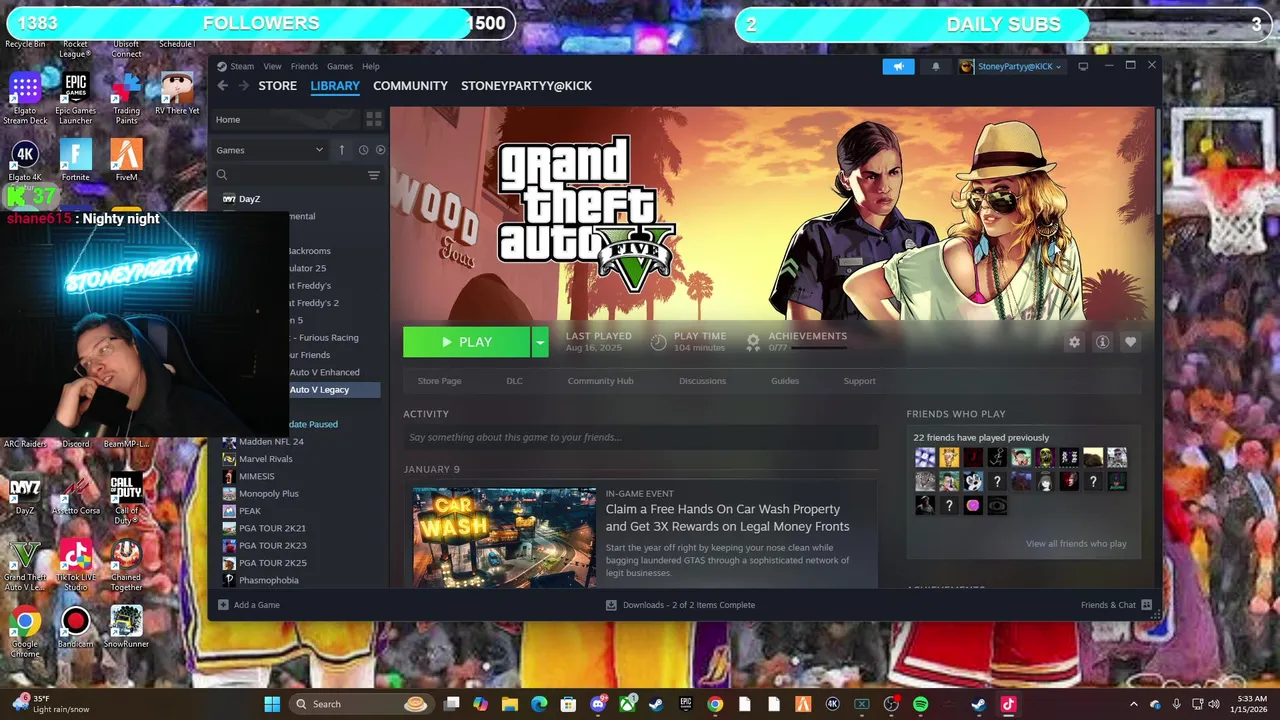1280x720 pixels.
Task: Click the Windows Start button
Action: point(272,704)
